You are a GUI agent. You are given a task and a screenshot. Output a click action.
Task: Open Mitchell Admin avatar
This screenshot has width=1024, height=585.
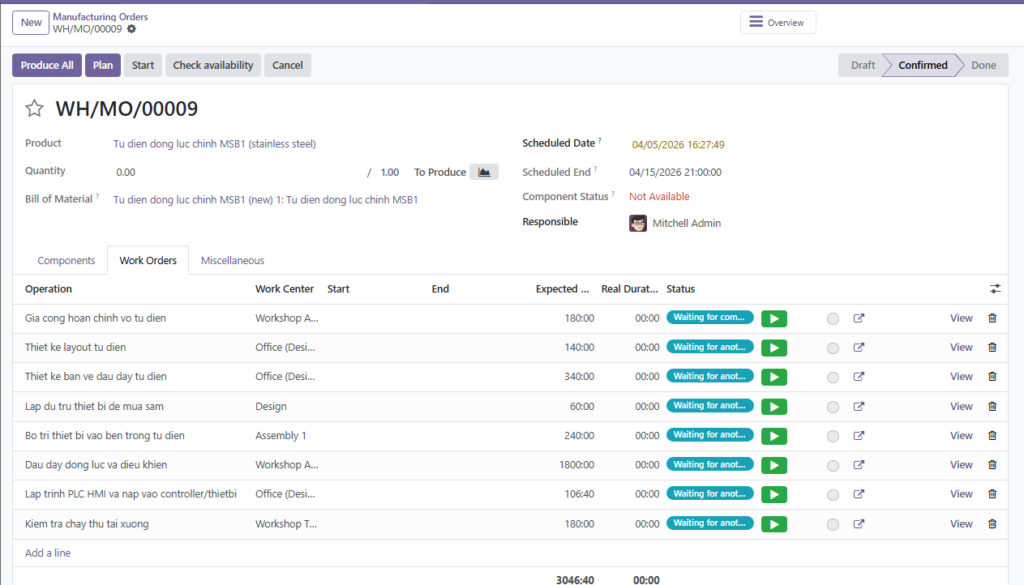coord(638,223)
